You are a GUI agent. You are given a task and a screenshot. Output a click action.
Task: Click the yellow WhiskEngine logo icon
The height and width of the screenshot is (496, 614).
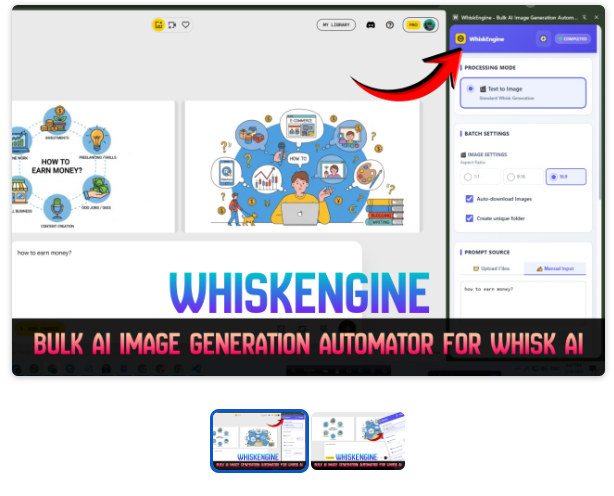(x=460, y=38)
